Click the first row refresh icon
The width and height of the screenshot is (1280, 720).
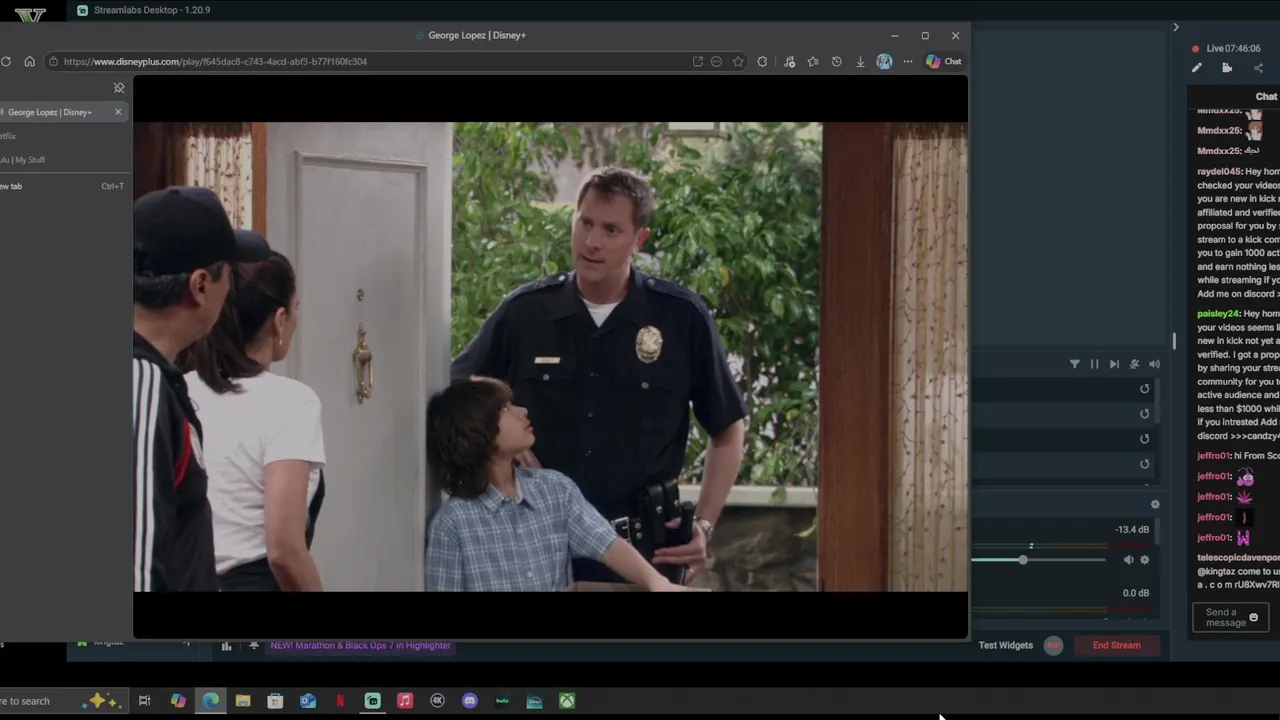coord(1145,389)
